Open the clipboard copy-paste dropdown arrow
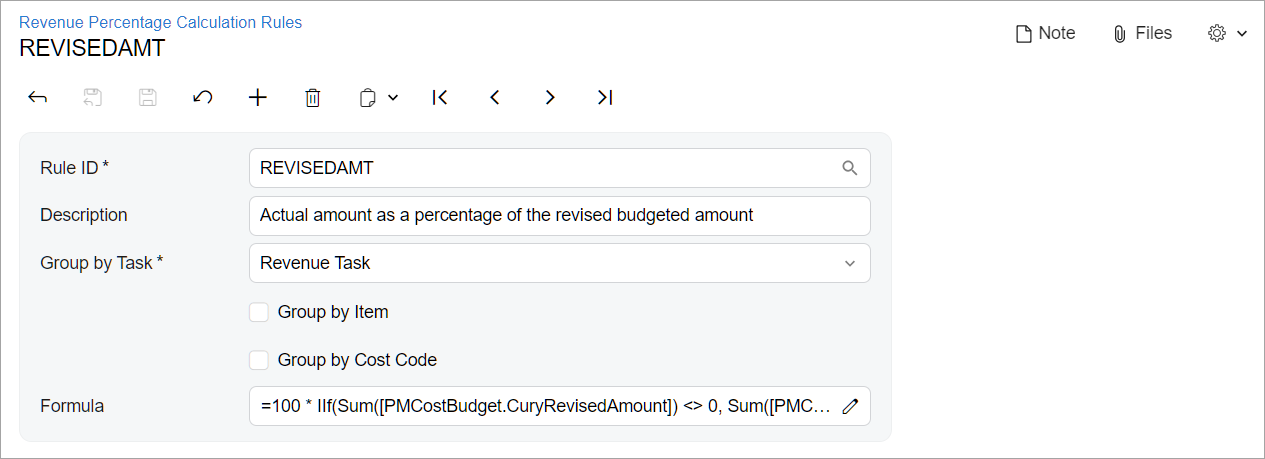This screenshot has width=1265, height=459. [393, 97]
